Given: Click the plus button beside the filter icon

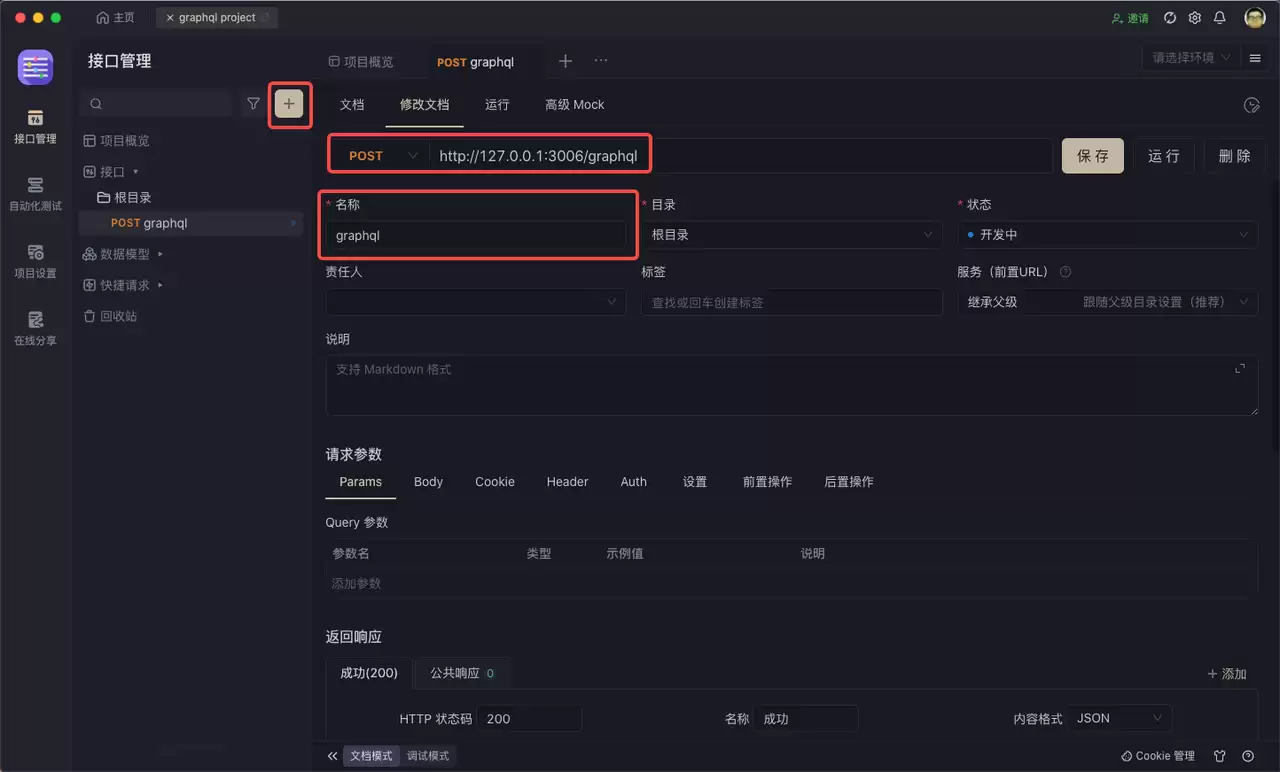Looking at the screenshot, I should coord(289,103).
